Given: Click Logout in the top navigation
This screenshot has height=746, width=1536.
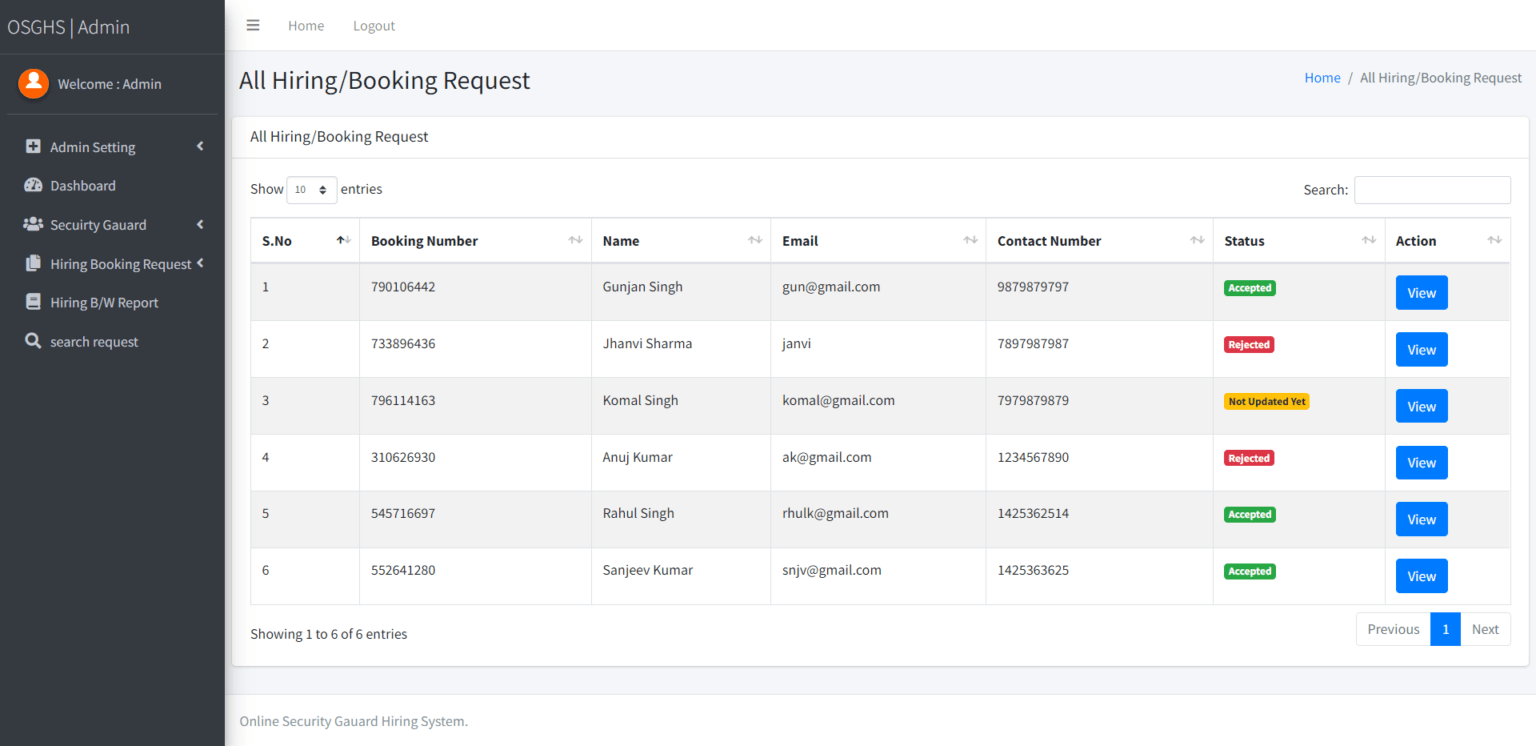Looking at the screenshot, I should click(373, 25).
